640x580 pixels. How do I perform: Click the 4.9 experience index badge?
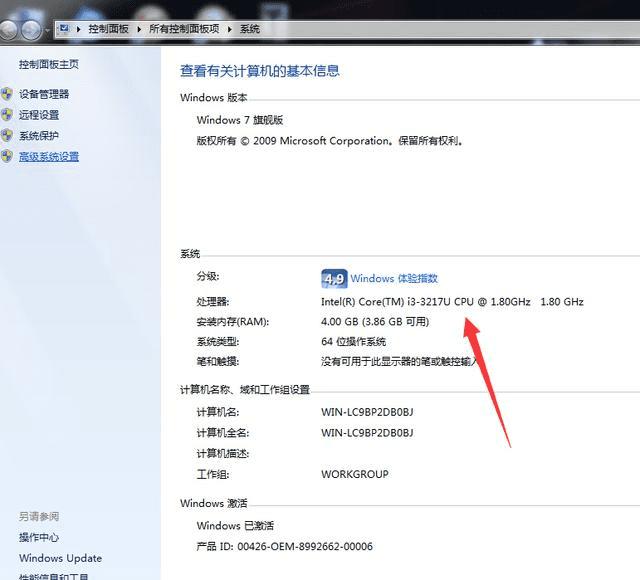tap(334, 278)
